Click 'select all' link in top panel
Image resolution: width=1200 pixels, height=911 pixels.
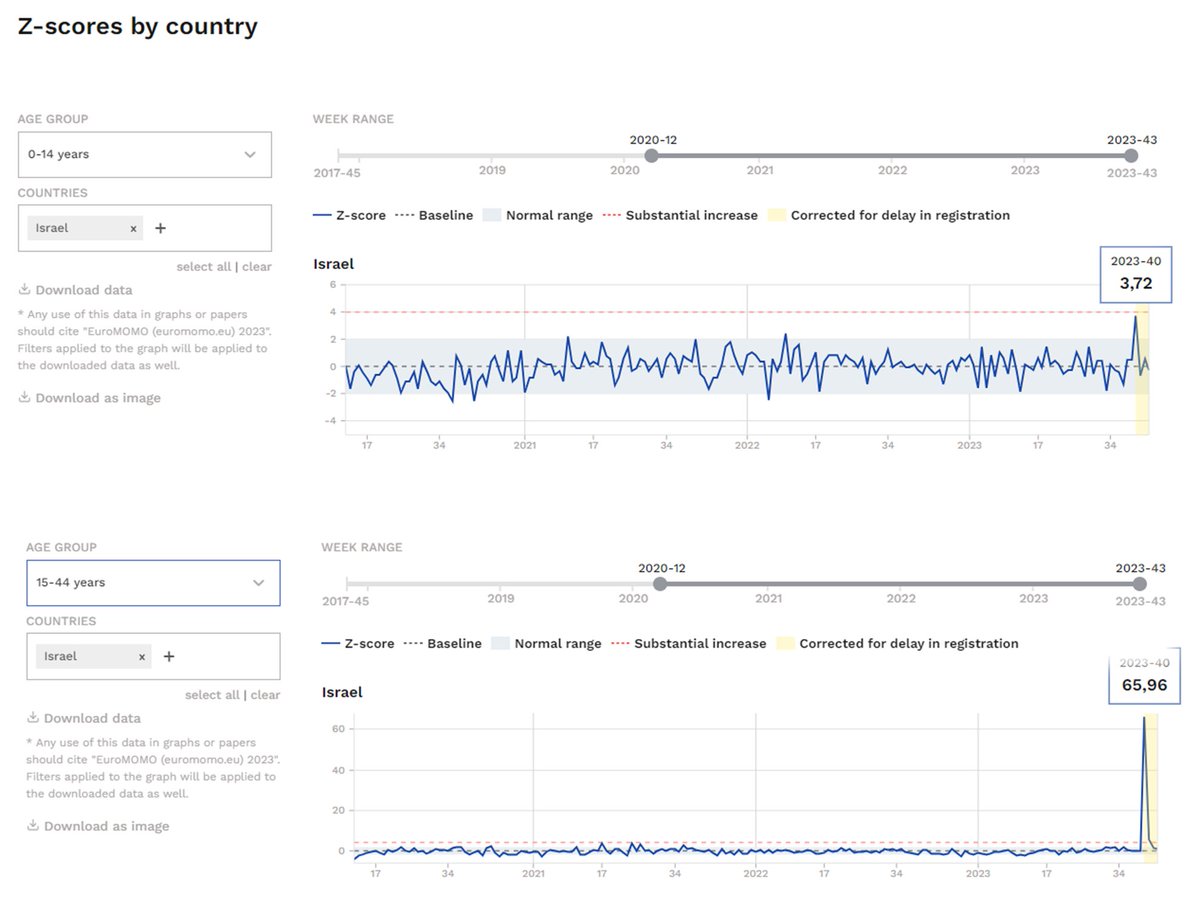(203, 267)
